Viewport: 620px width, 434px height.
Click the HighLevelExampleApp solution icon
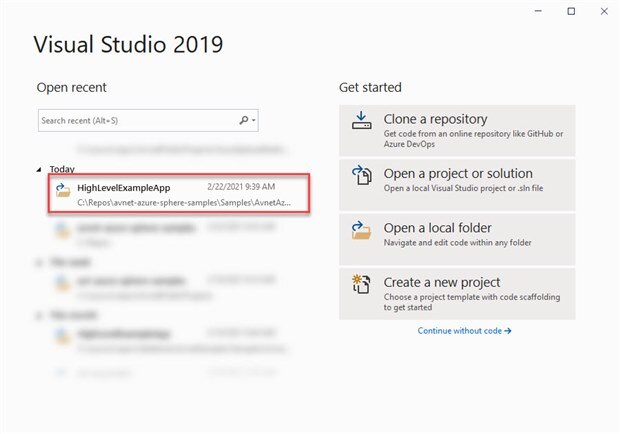pyautogui.click(x=62, y=188)
